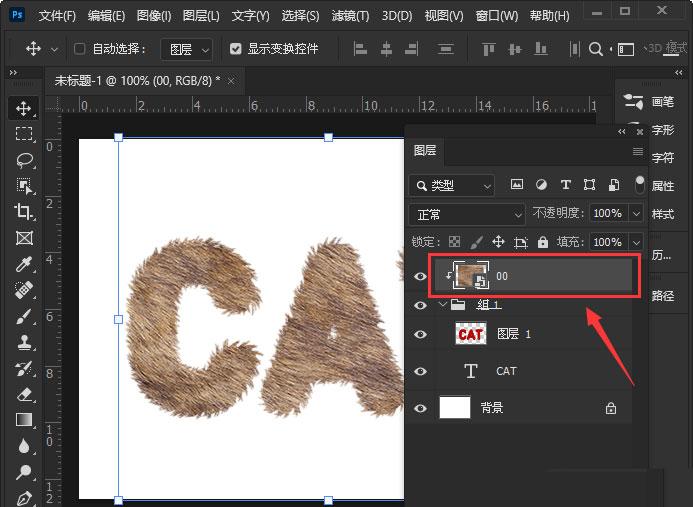Open the 正常 blend mode dropdown
693x507 pixels.
pos(468,215)
